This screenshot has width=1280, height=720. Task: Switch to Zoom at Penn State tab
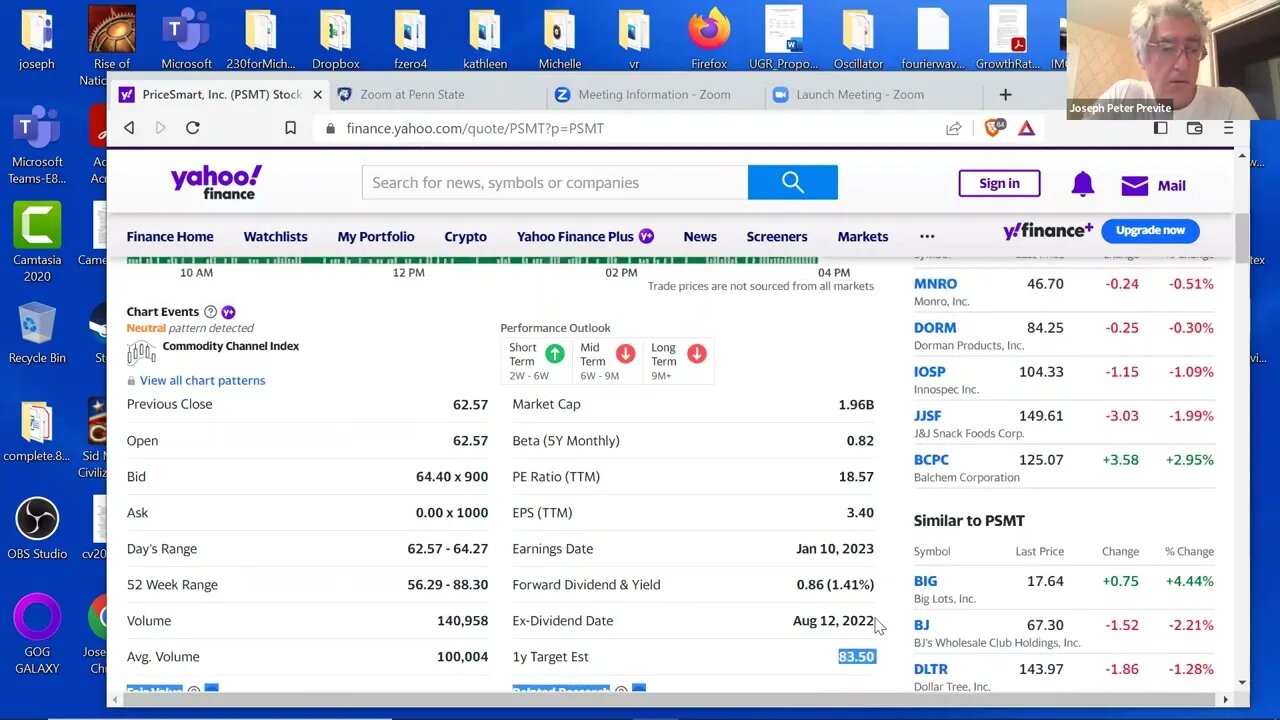pyautogui.click(x=437, y=94)
